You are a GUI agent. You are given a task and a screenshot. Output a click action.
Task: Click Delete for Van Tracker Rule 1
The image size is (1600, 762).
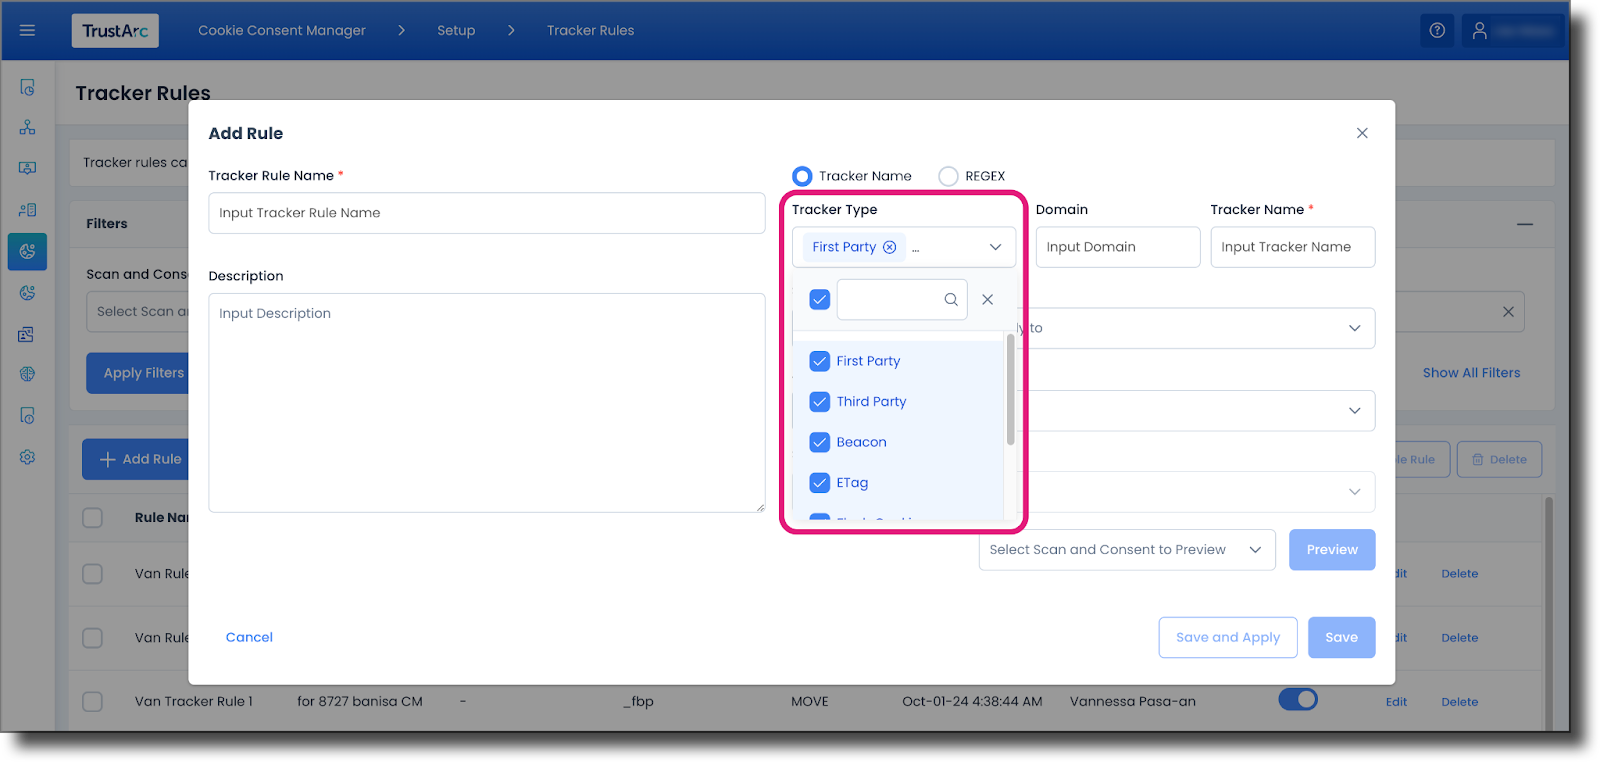coord(1459,702)
